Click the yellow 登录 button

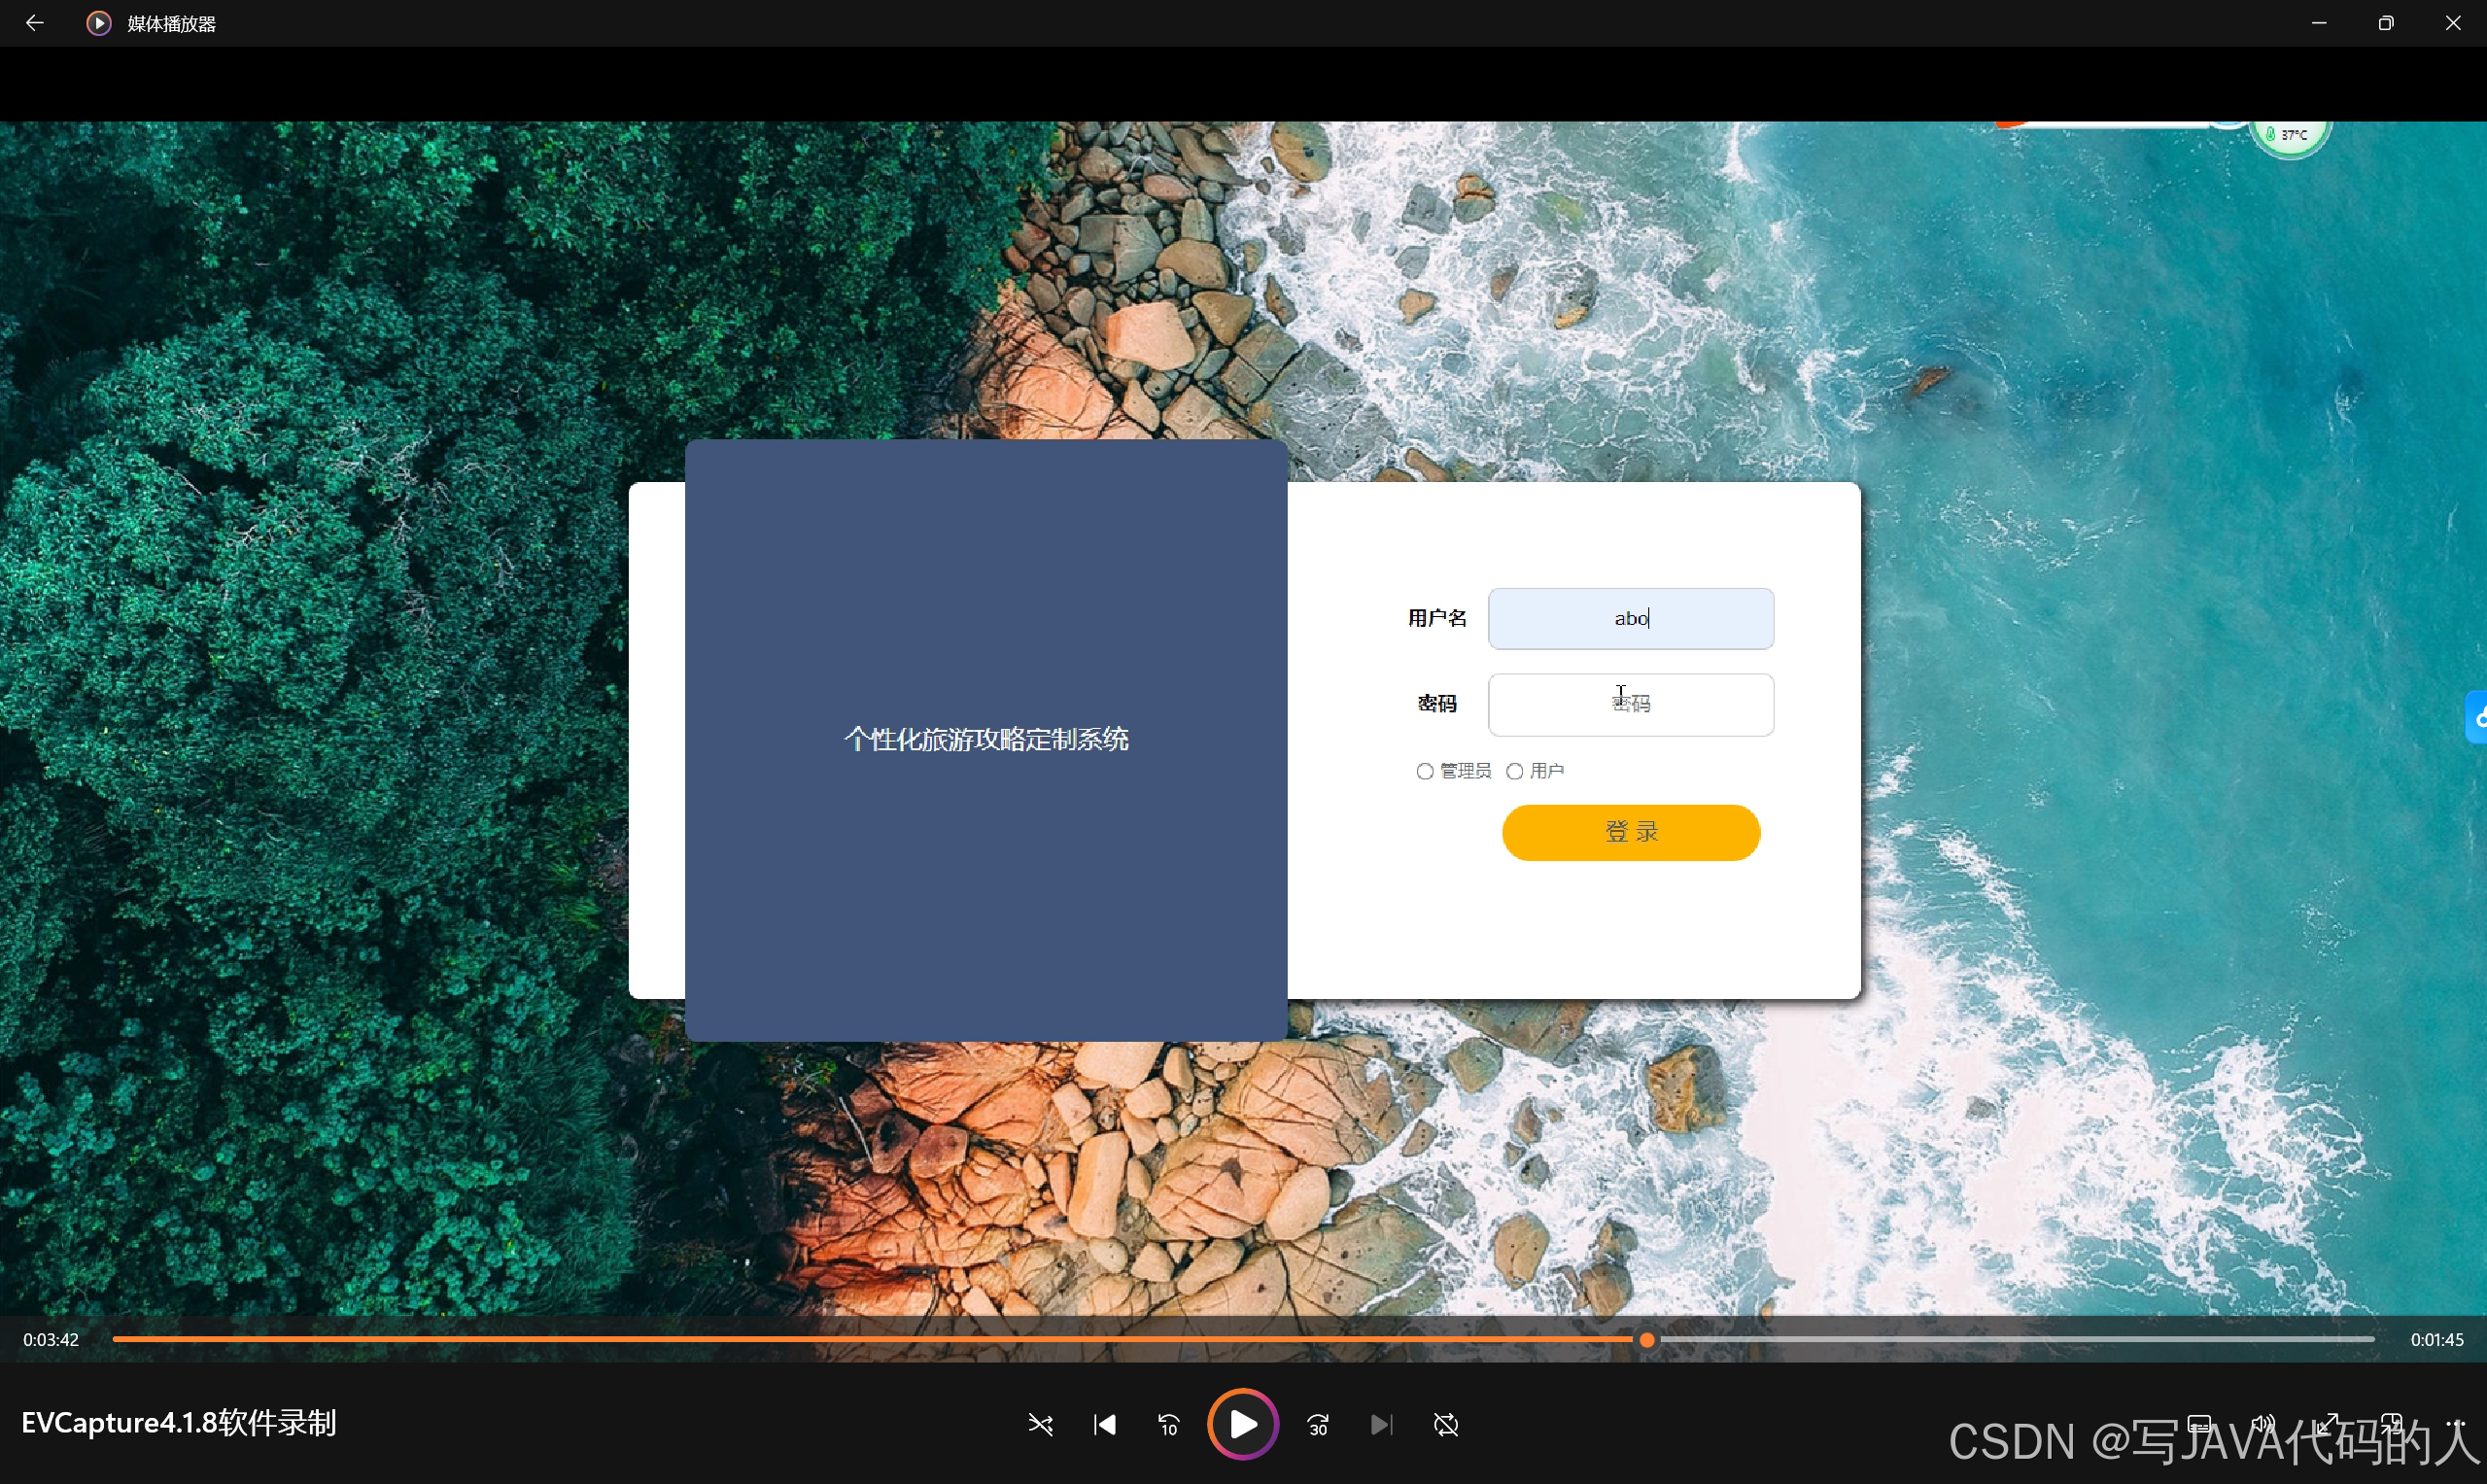click(x=1631, y=832)
